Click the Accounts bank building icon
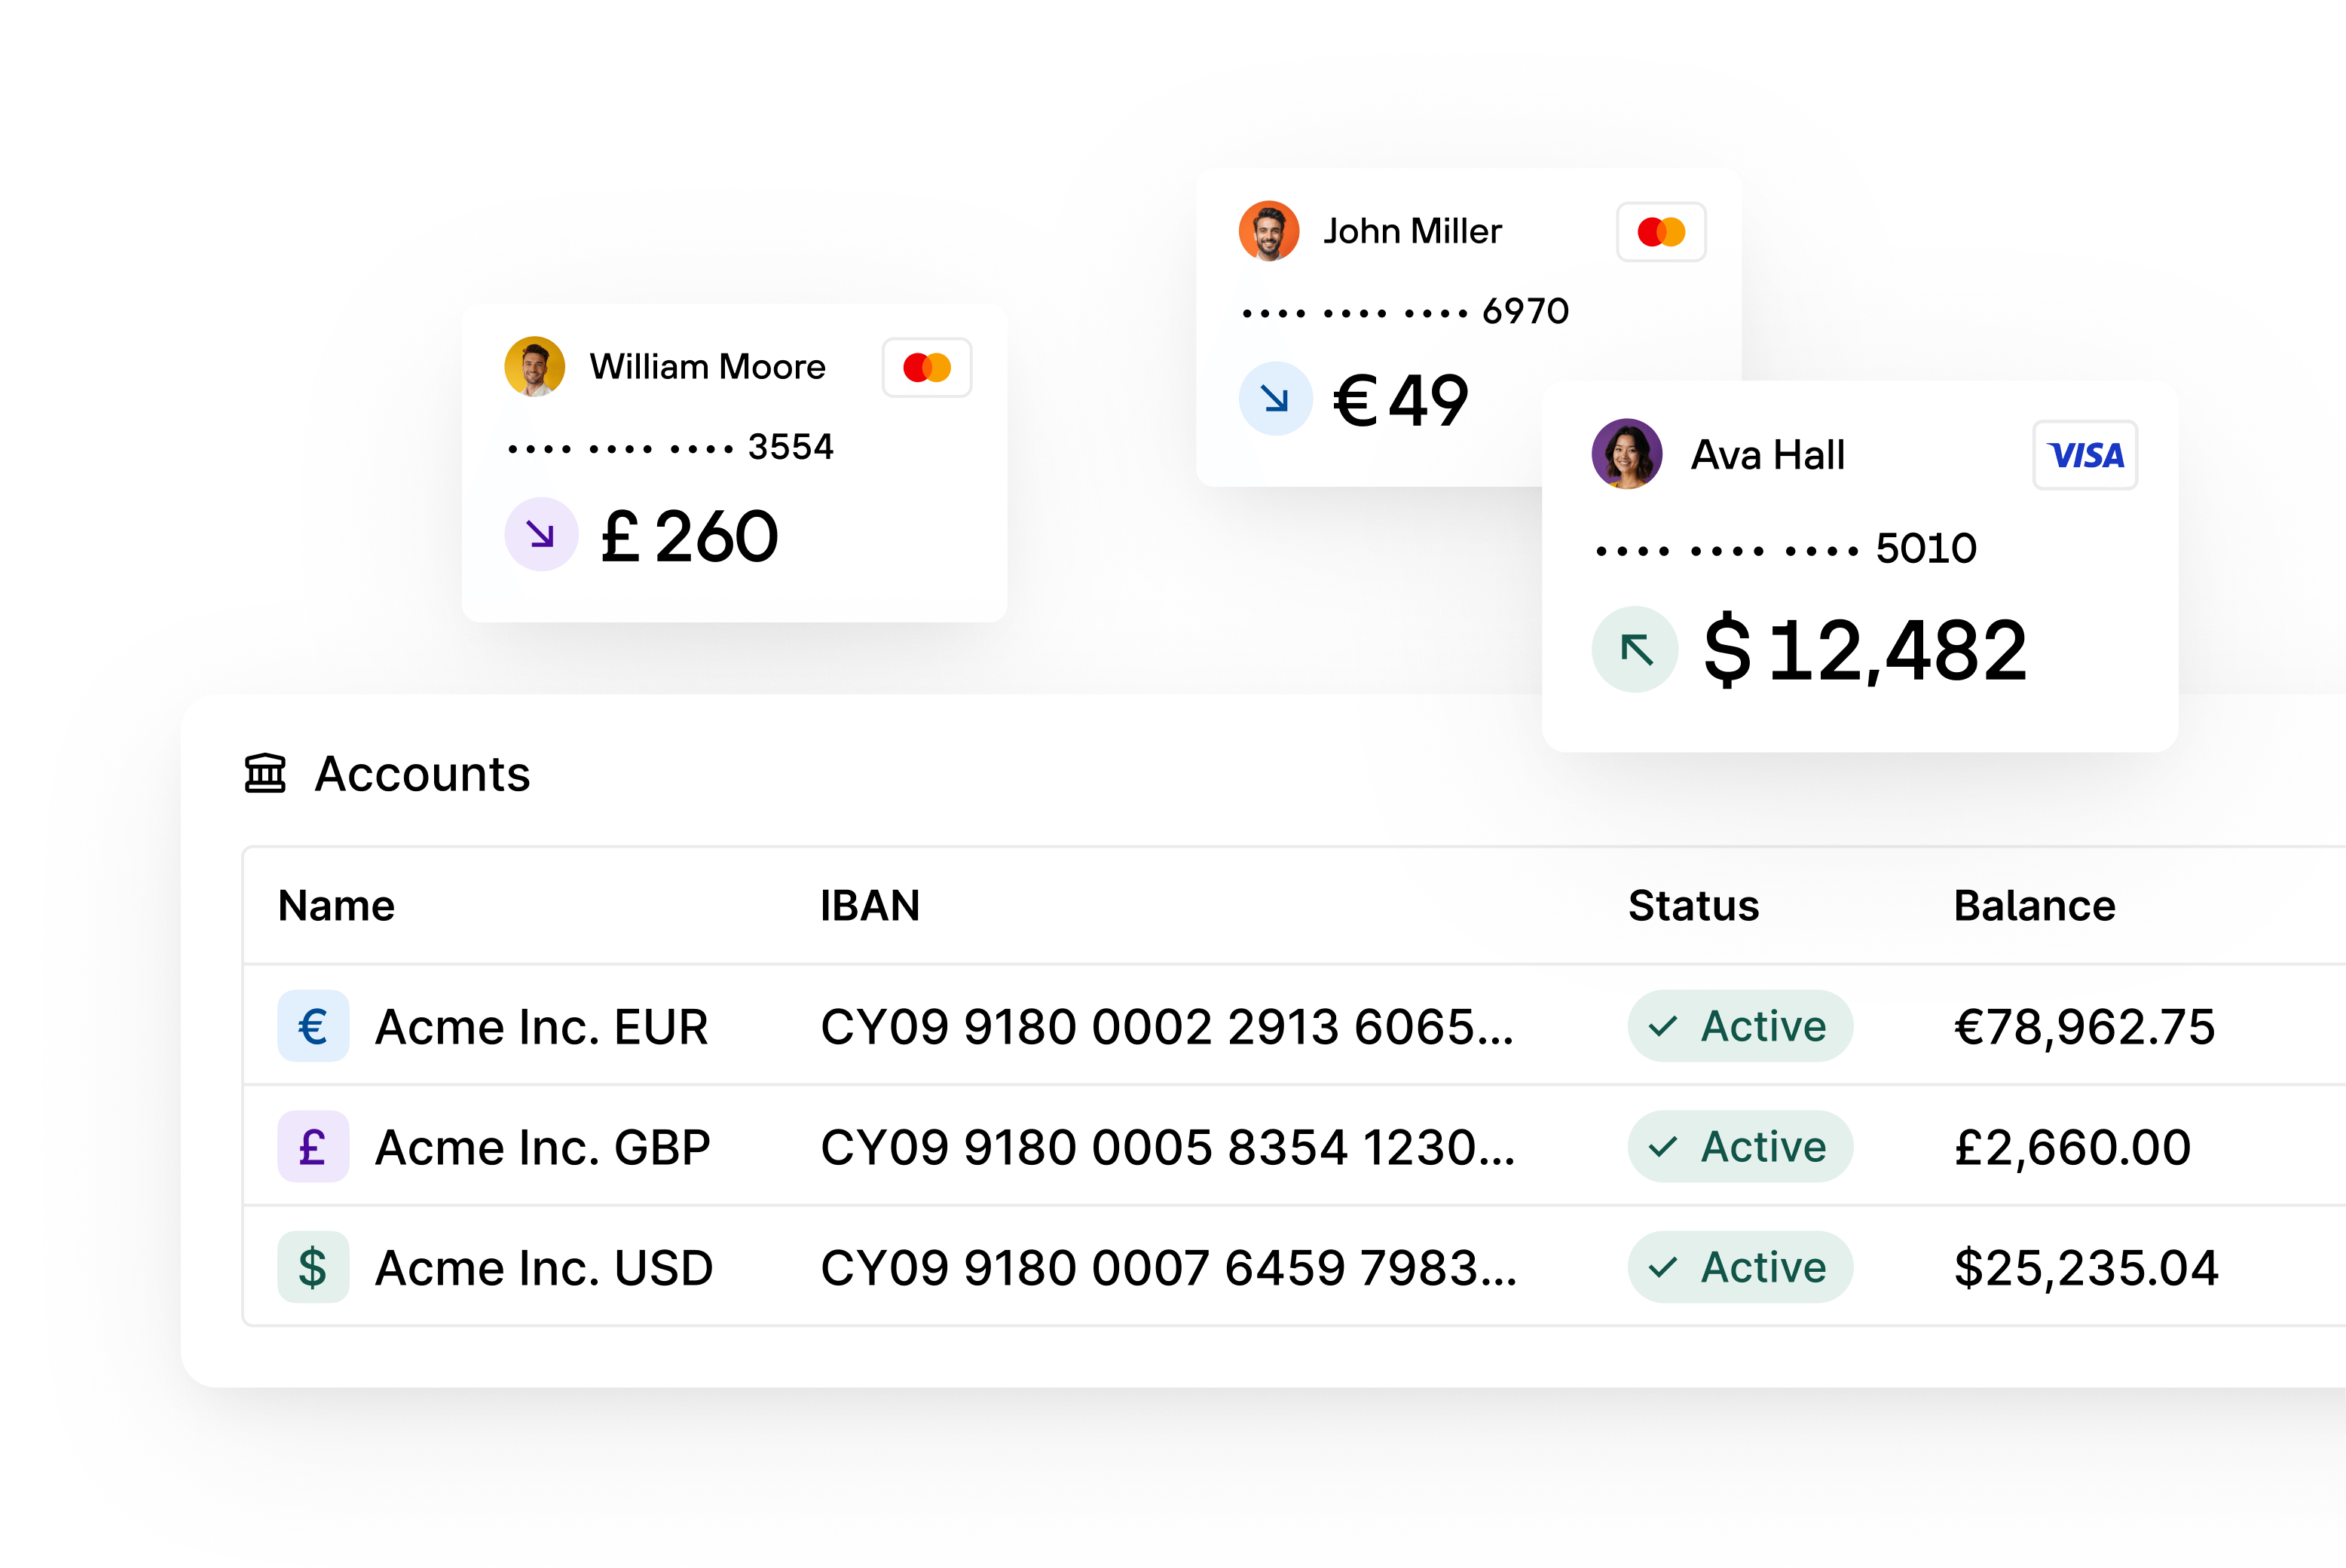 click(265, 773)
